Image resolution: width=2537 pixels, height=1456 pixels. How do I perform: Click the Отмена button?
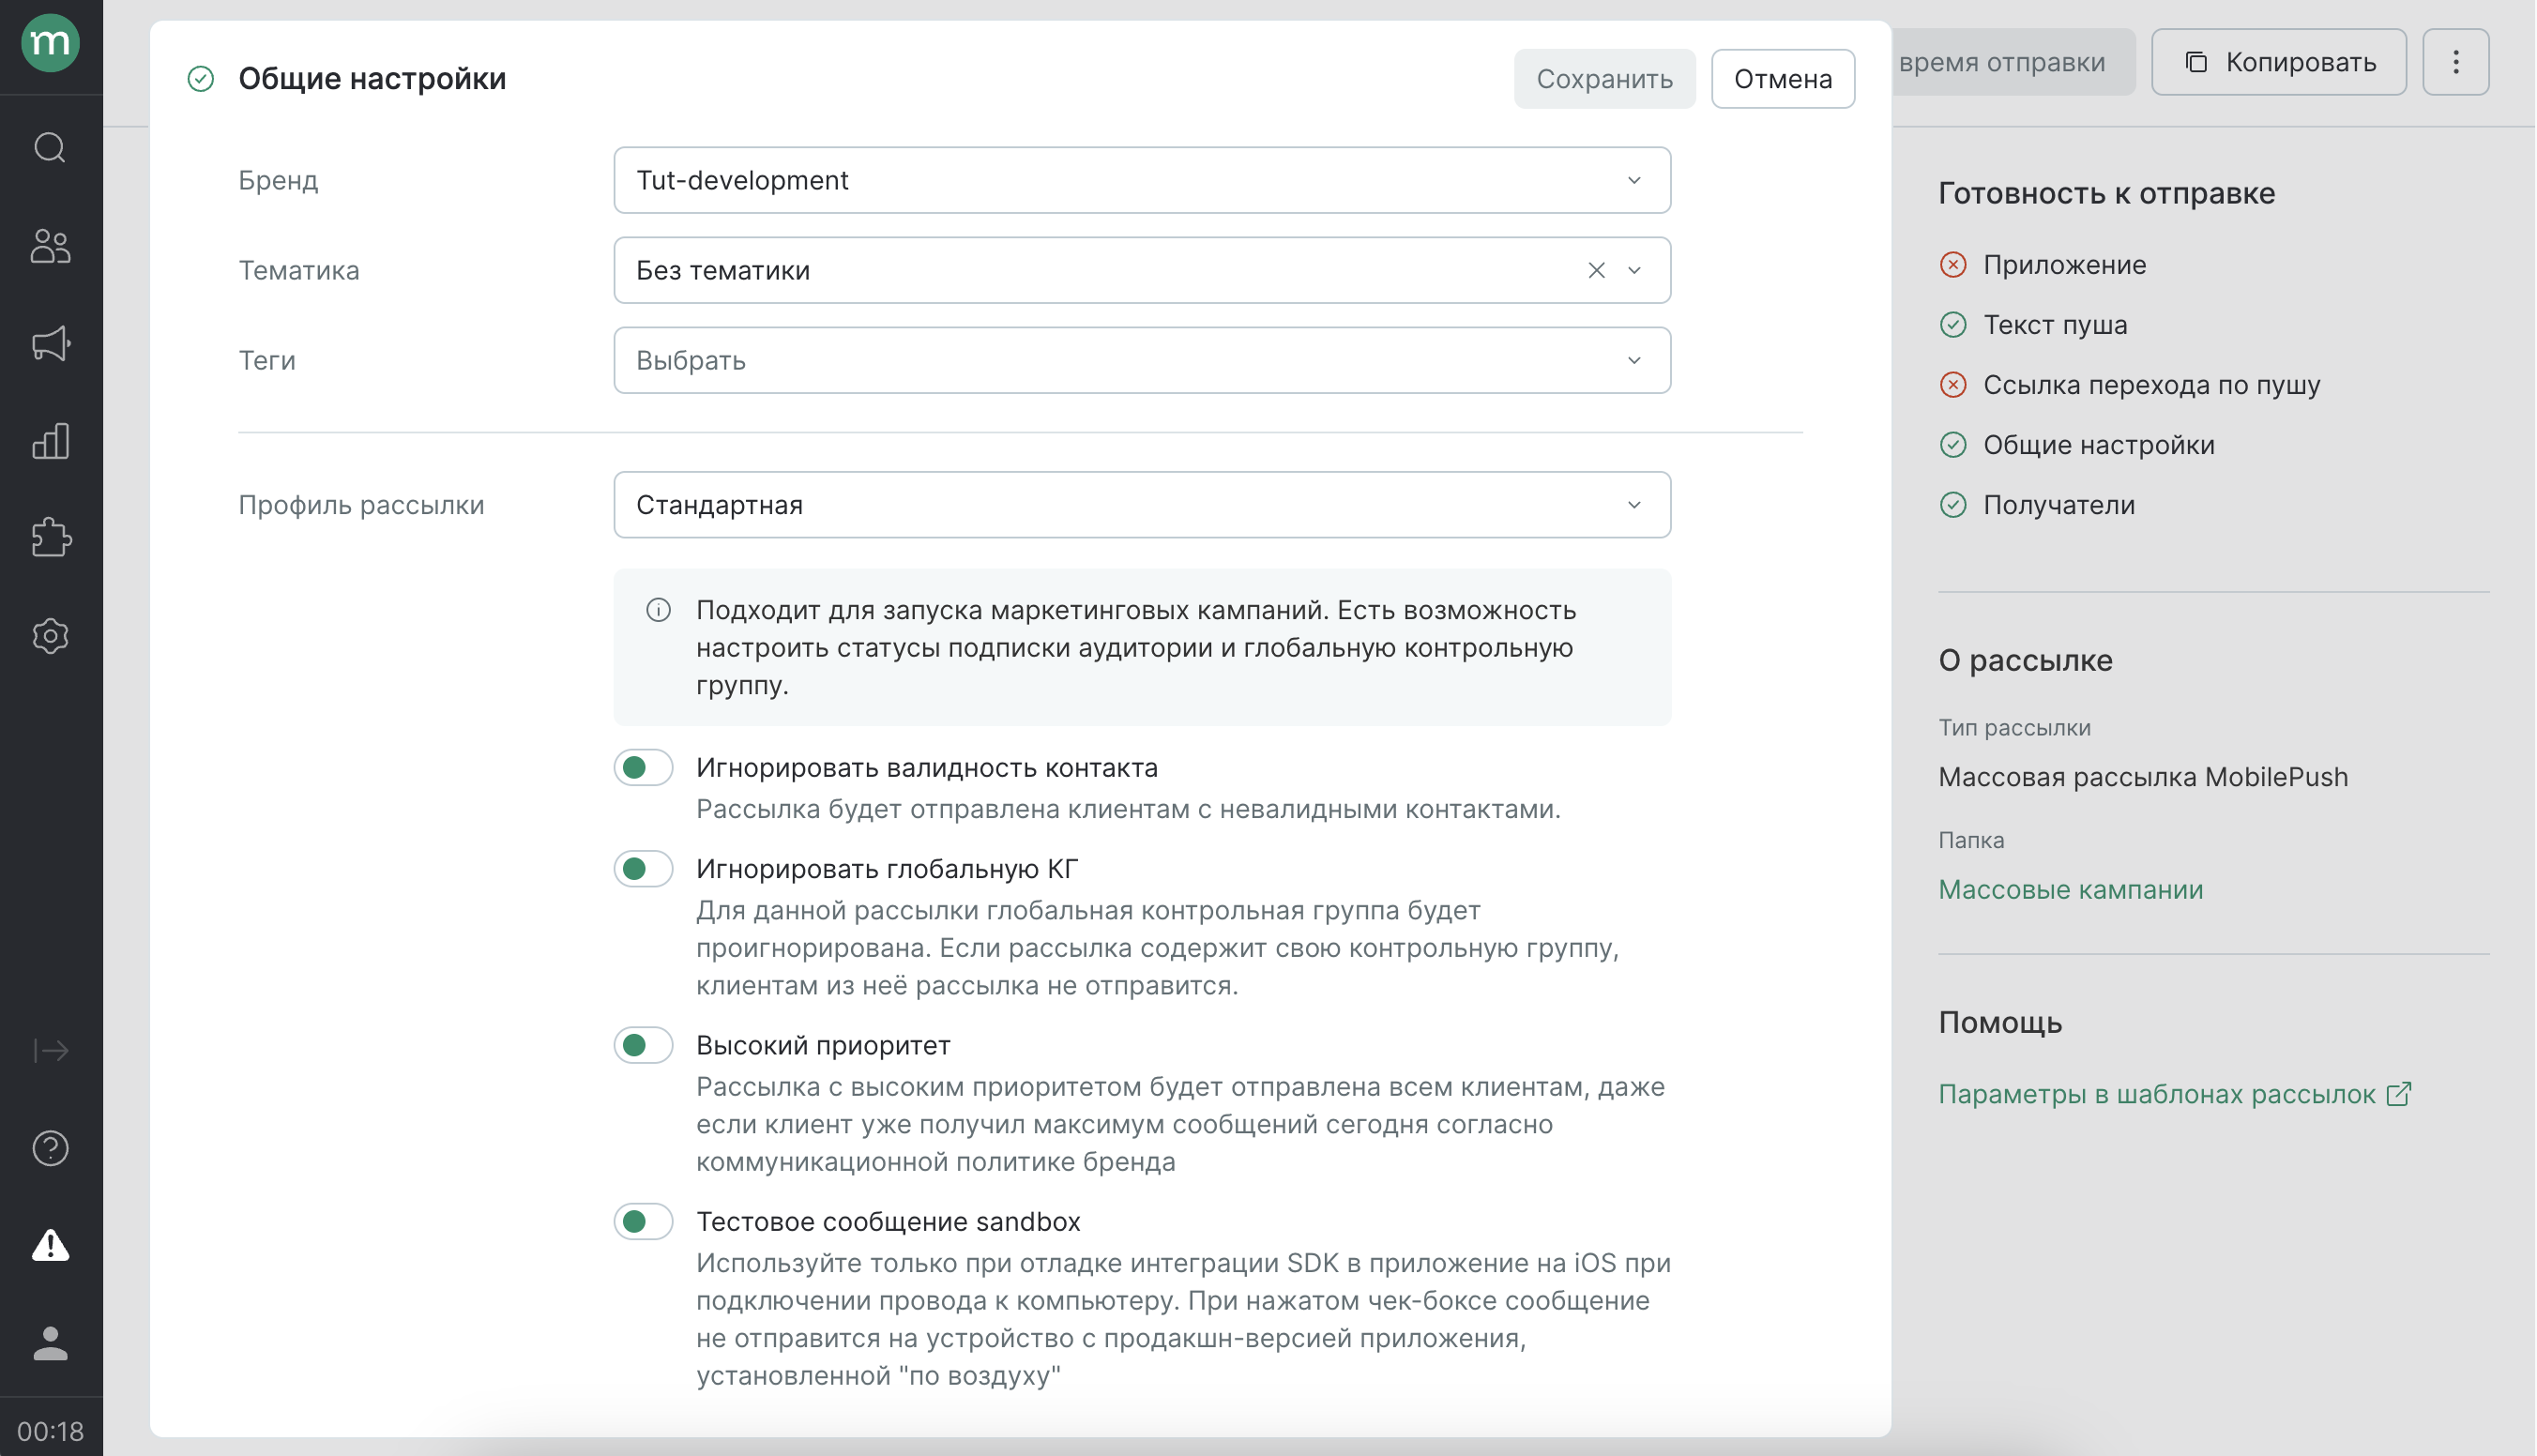coord(1783,79)
